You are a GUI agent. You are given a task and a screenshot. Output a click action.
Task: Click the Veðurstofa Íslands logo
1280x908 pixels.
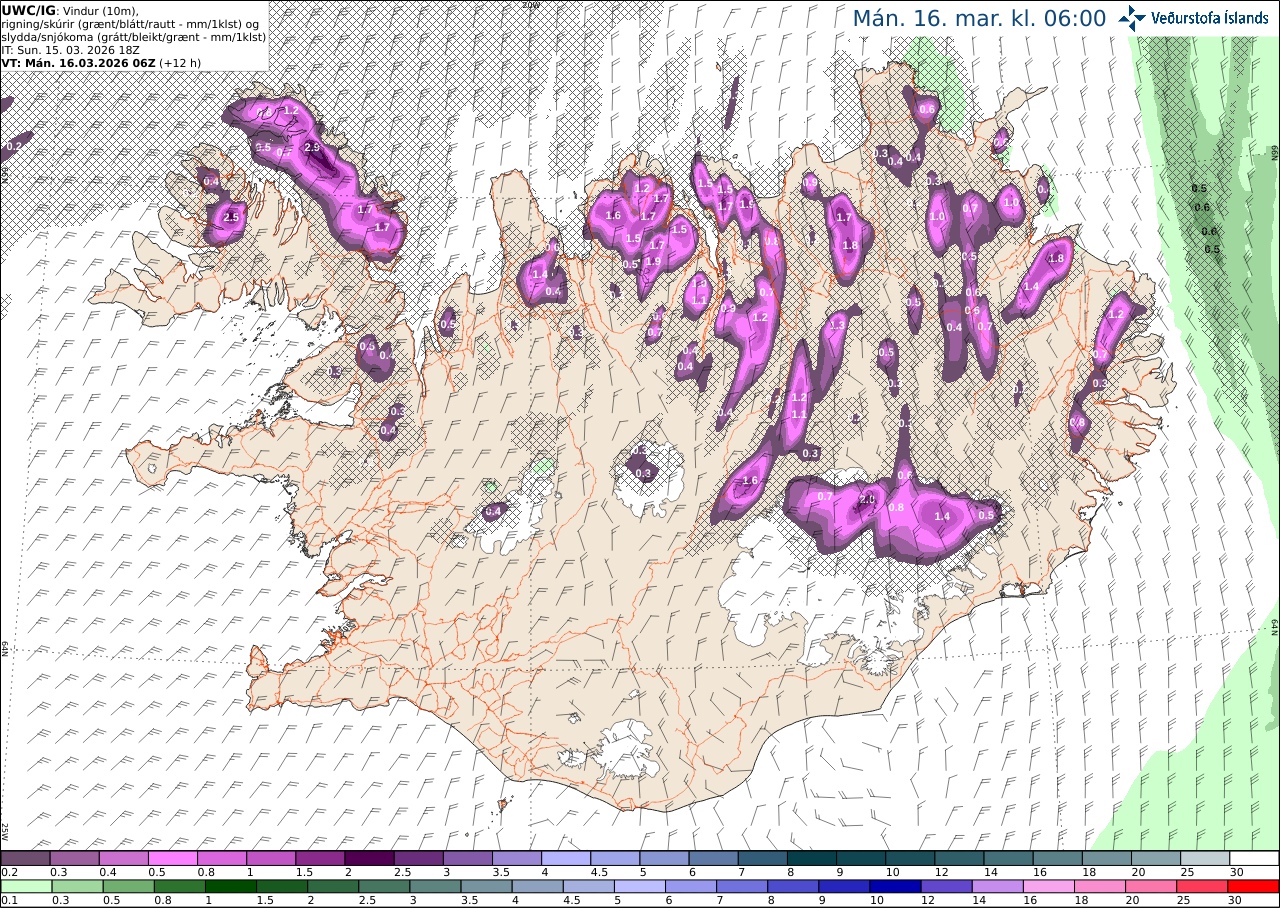pos(1193,17)
